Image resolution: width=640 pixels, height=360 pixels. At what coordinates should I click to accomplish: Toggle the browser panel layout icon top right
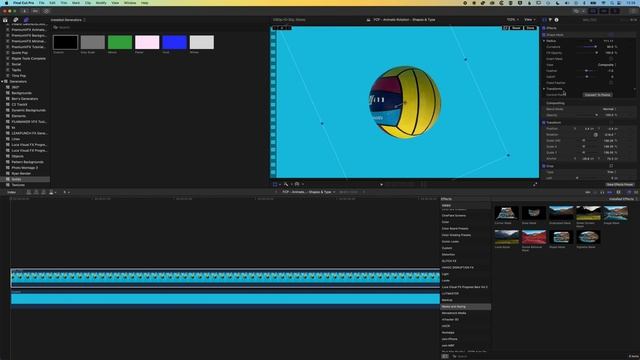[593, 11]
